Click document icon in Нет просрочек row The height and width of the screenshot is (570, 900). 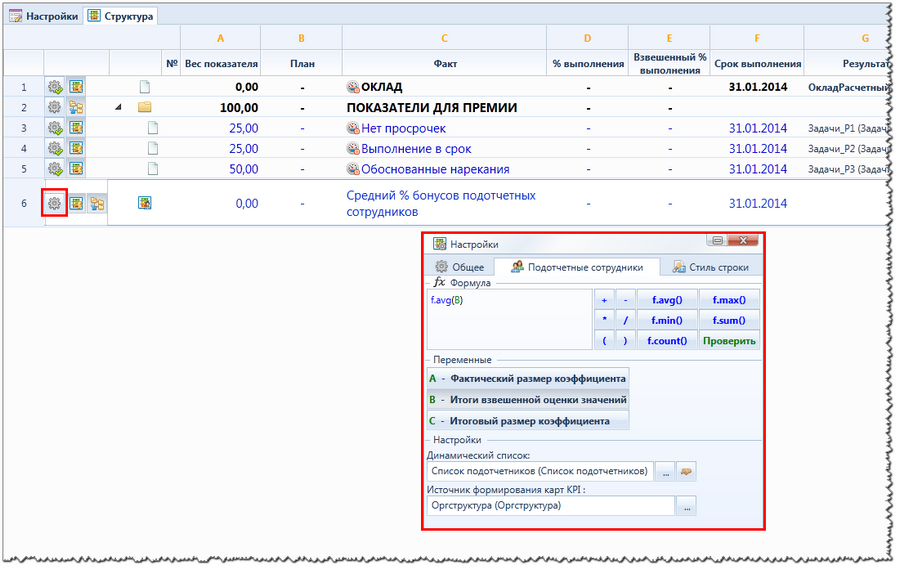(x=153, y=128)
